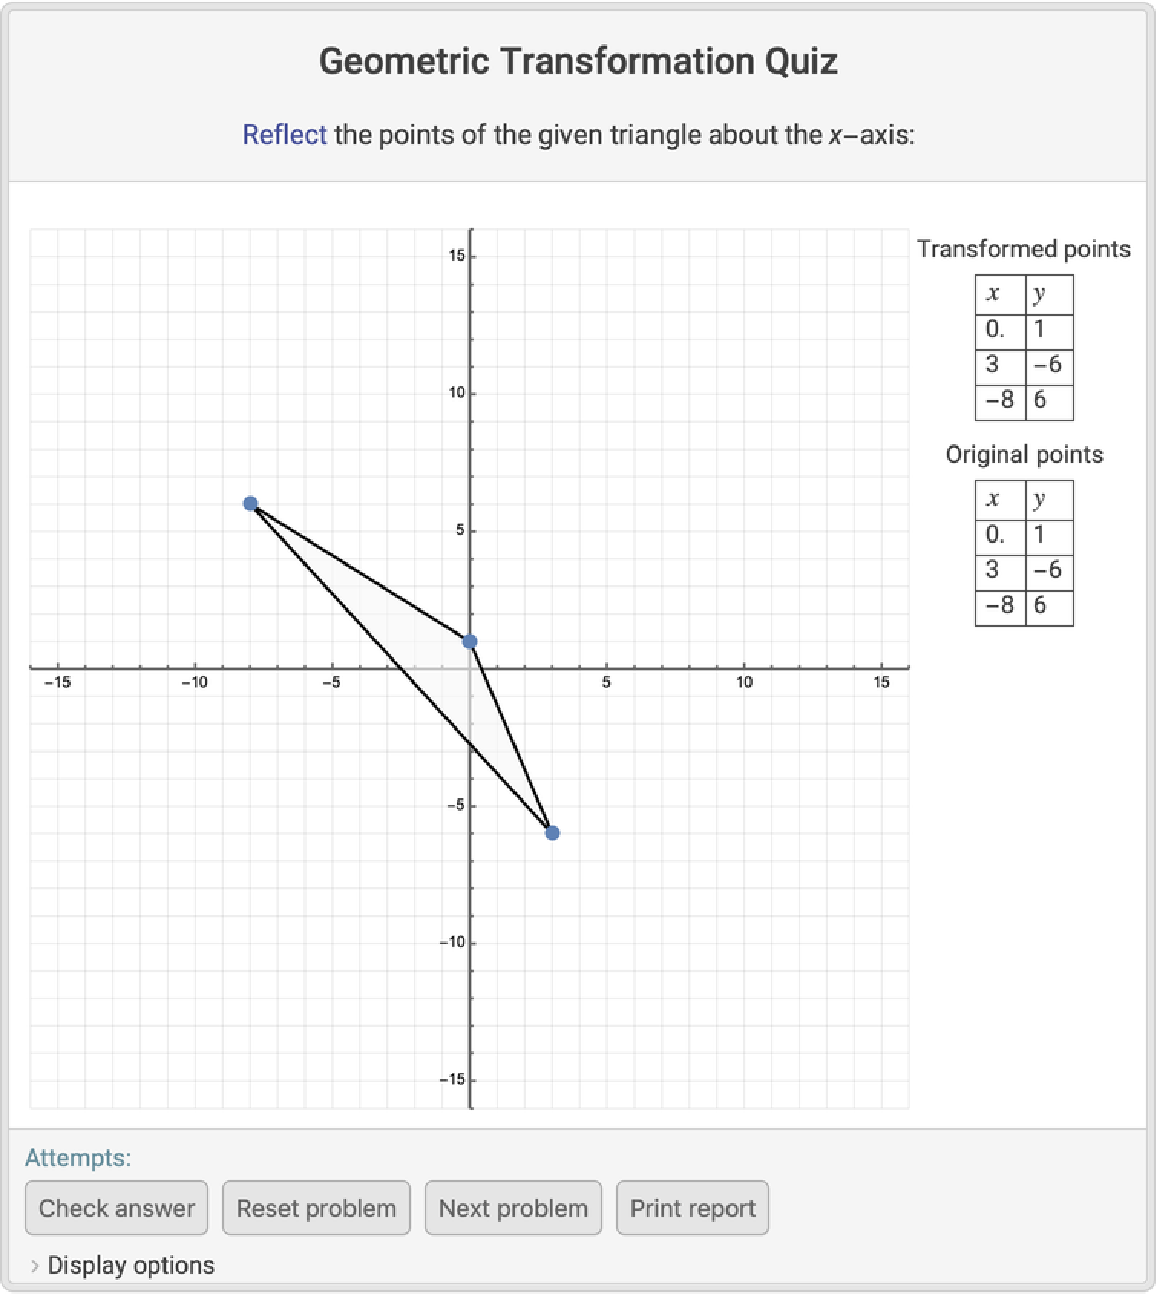Viewport: 1156px width, 1294px height.
Task: Click the Original points -6 cell
Action: click(x=1048, y=570)
